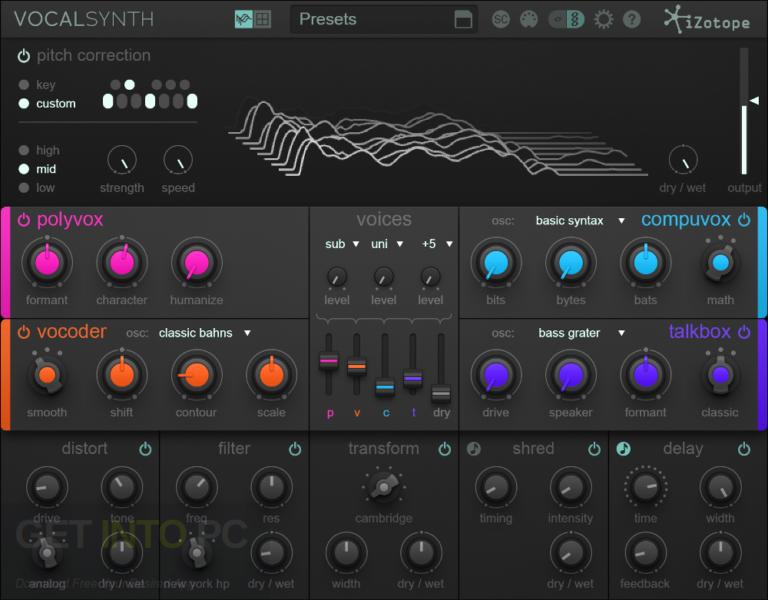Toggle the shred tempo sync note icon
This screenshot has width=768, height=600.
point(474,449)
